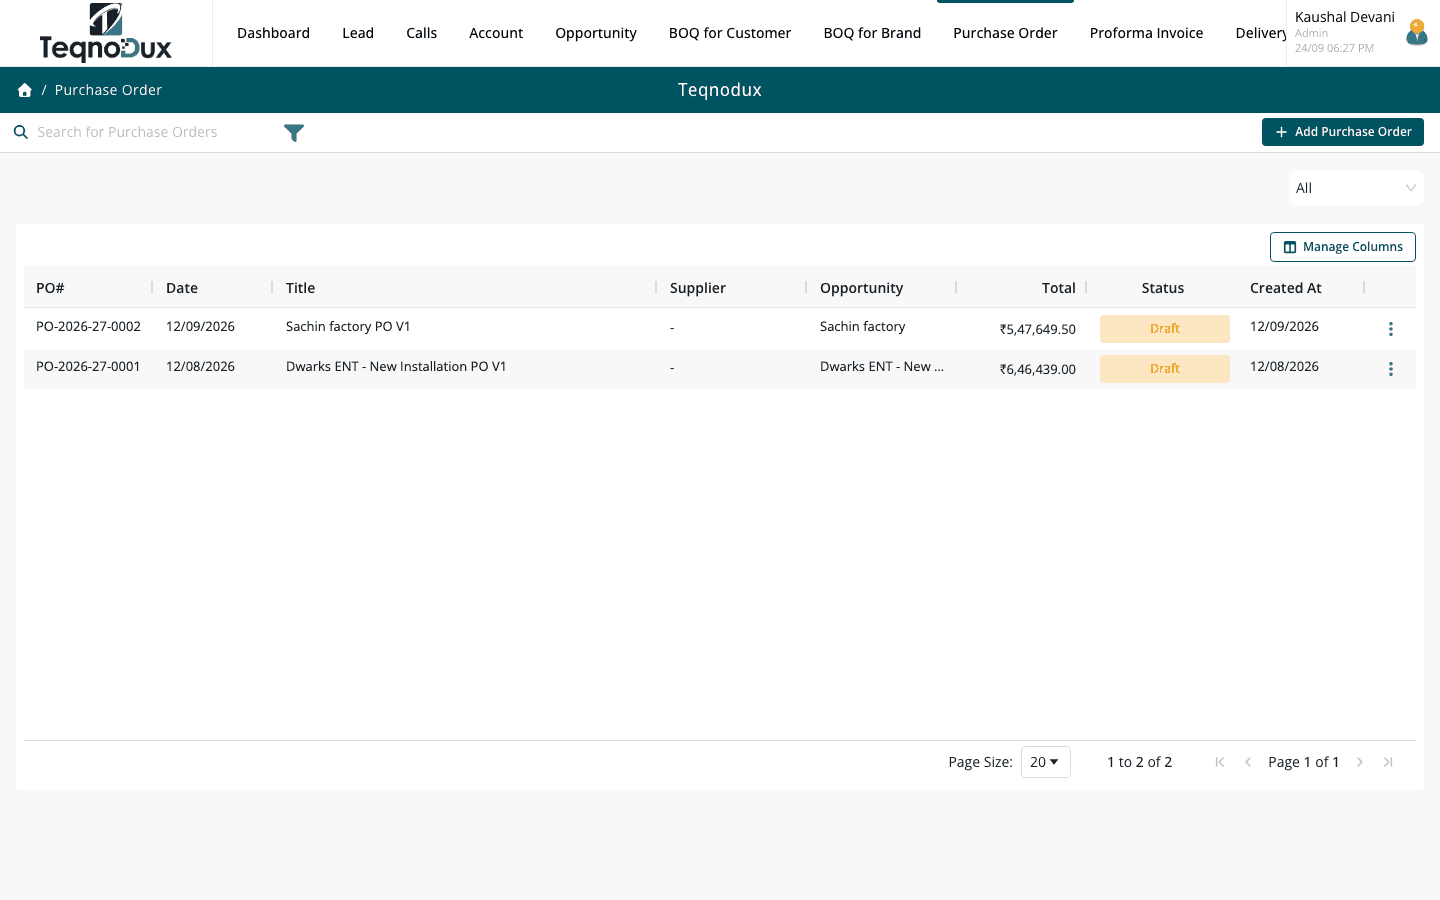The height and width of the screenshot is (900, 1440).
Task: Click Date cell 12/08/2026 in second row
Action: (200, 367)
